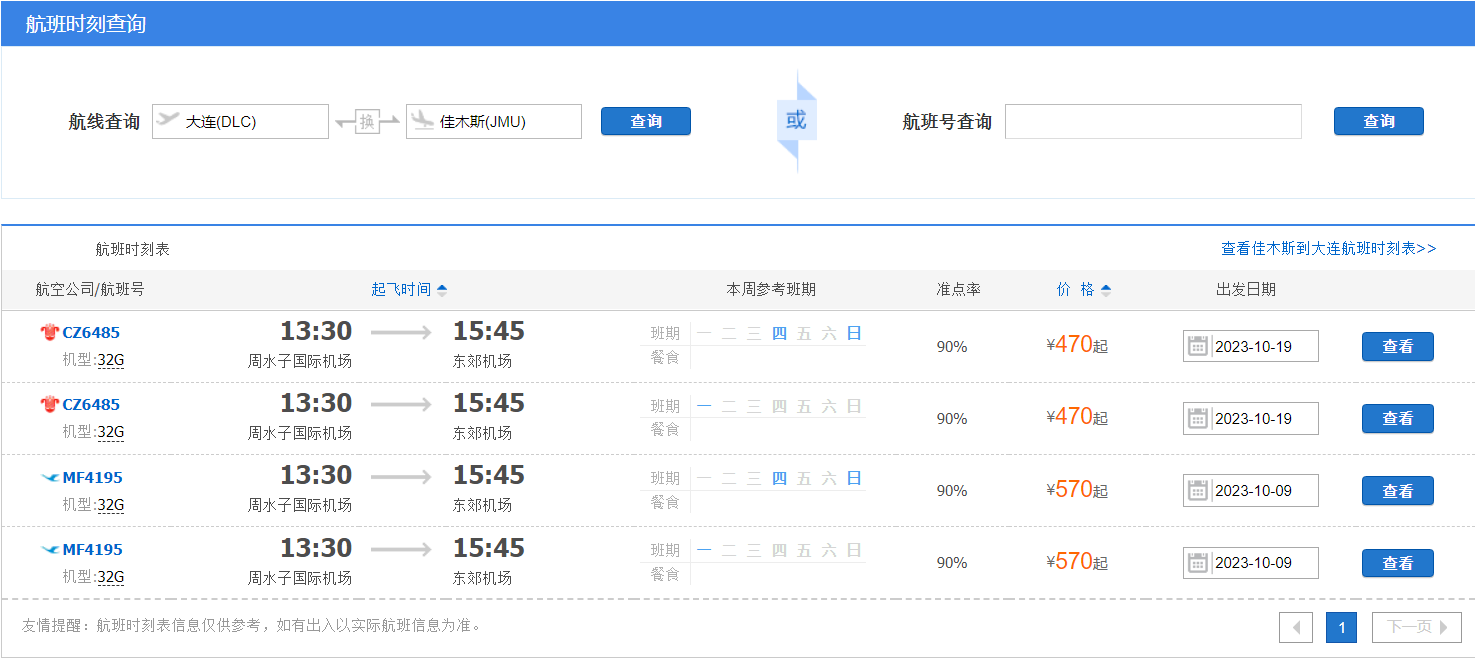1475x659 pixels.
Task: Click 13:30 departure time in second MF4195 row
Action: [x=316, y=548]
